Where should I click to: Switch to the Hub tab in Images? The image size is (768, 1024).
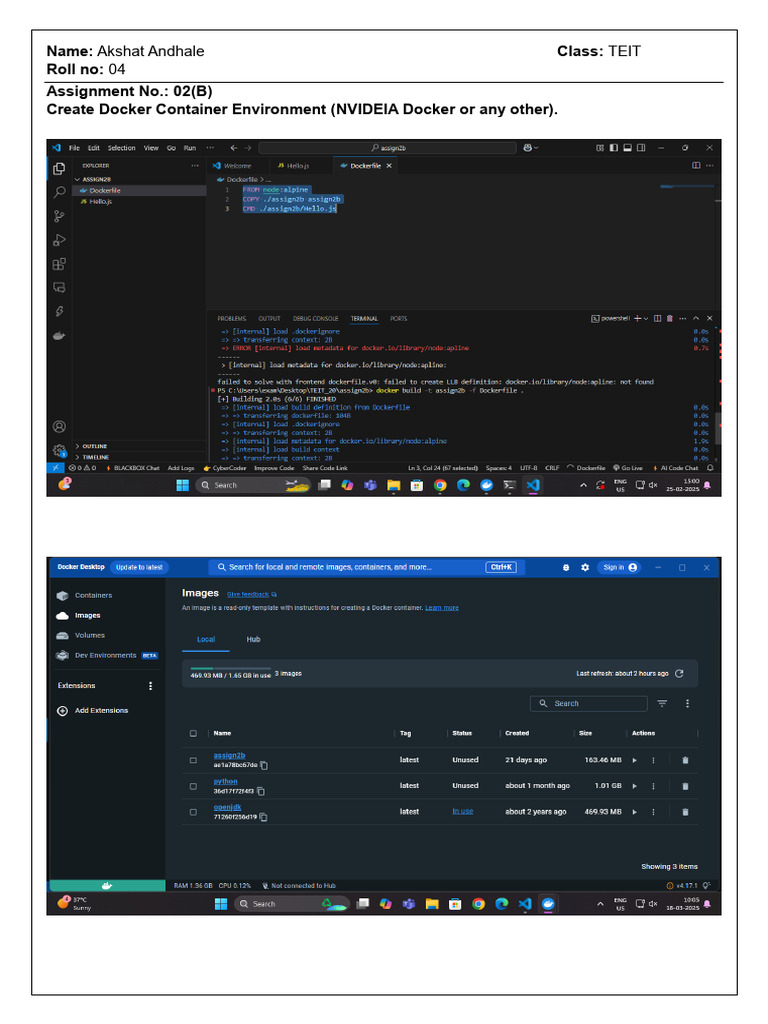253,639
